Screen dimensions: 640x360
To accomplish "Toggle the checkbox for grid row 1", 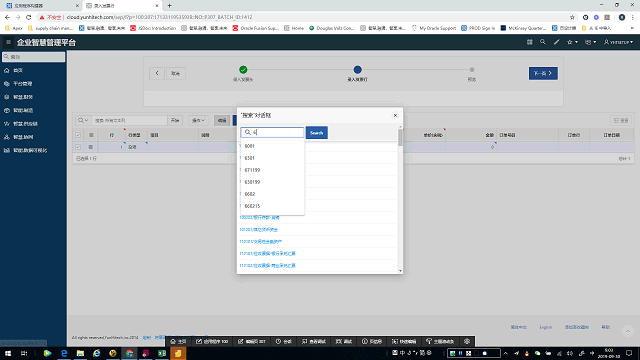I will tap(78, 147).
